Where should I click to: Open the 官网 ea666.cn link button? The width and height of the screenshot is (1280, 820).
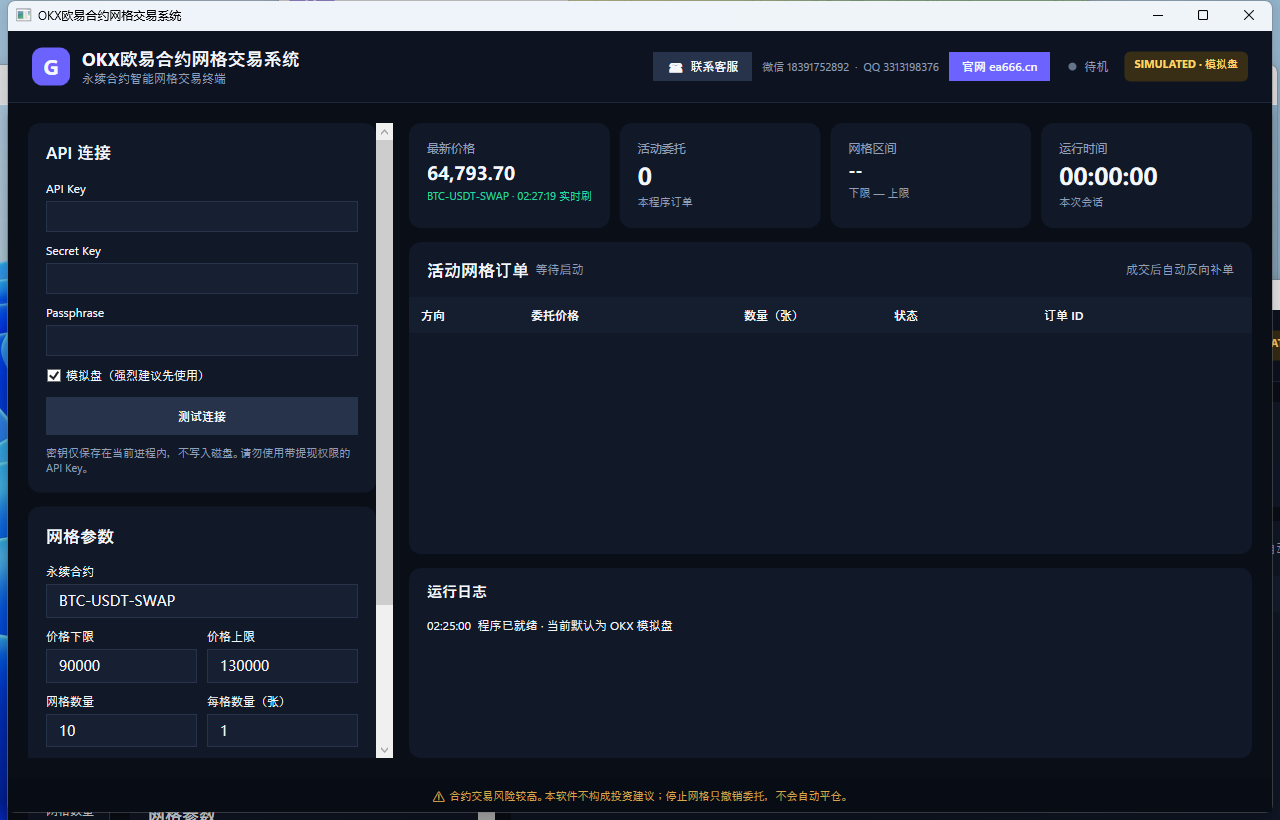click(x=999, y=67)
